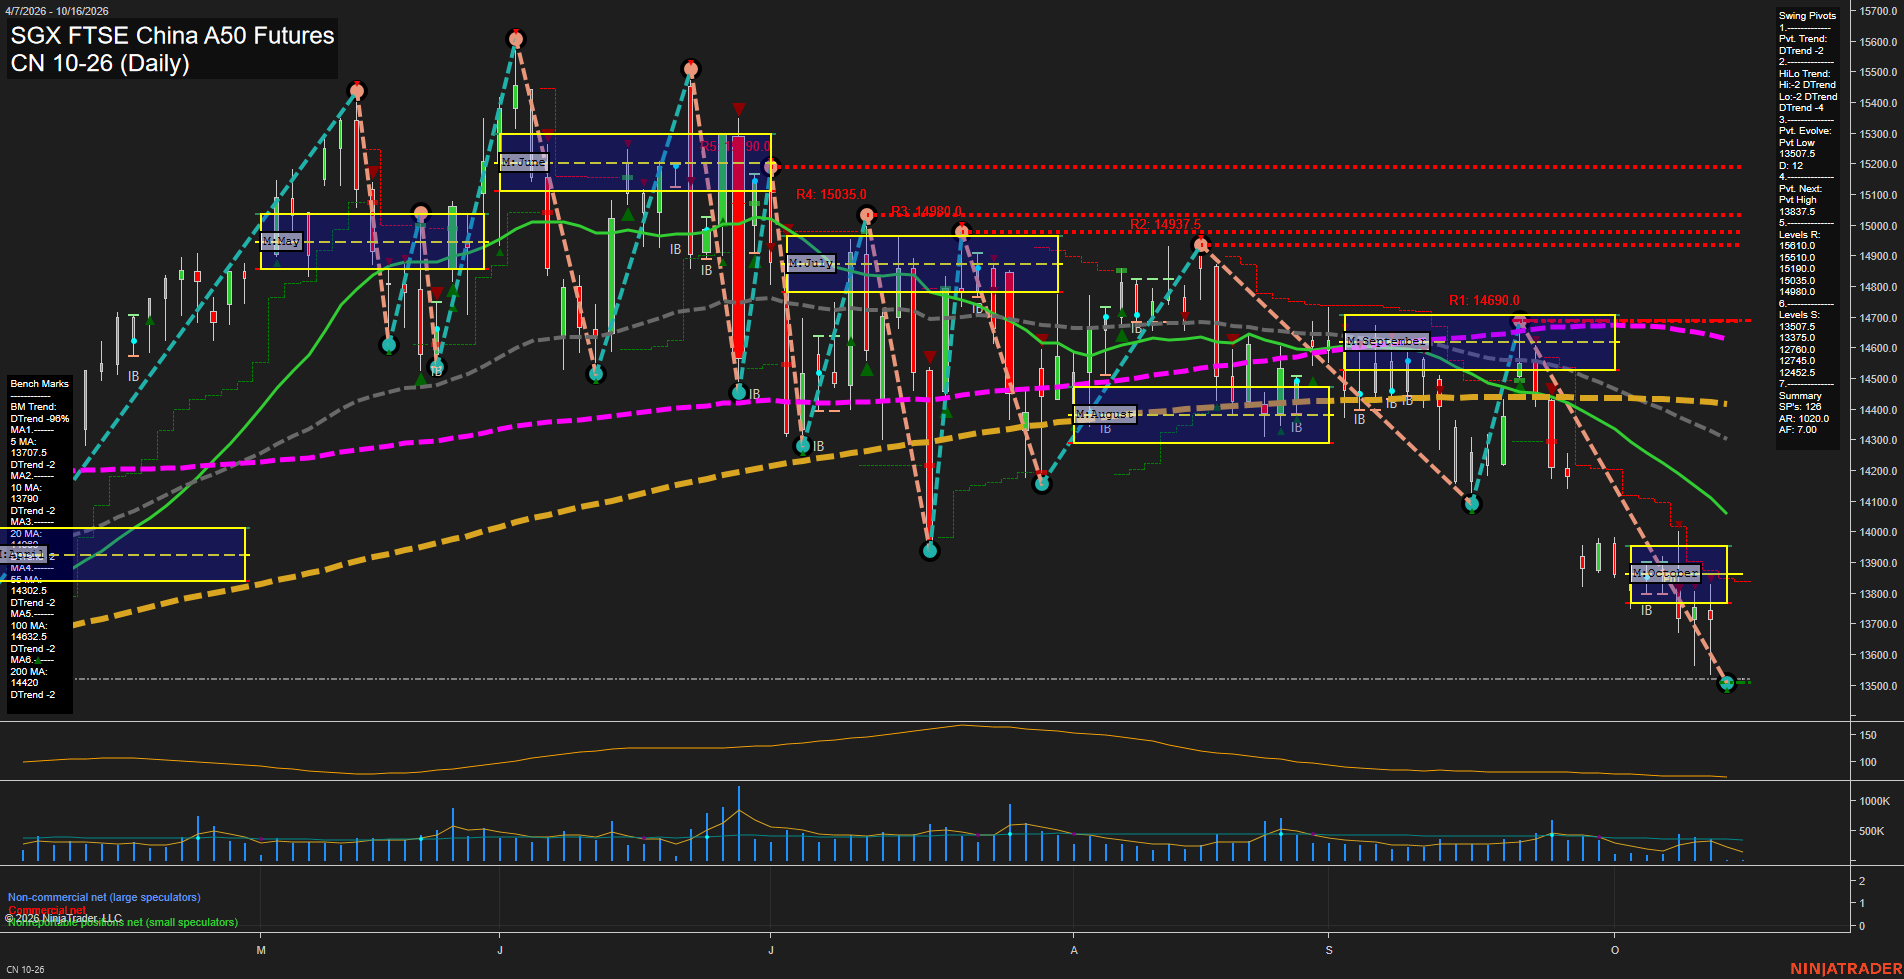
Task: Click the 55 MA value 14302.5
Action: [29, 591]
